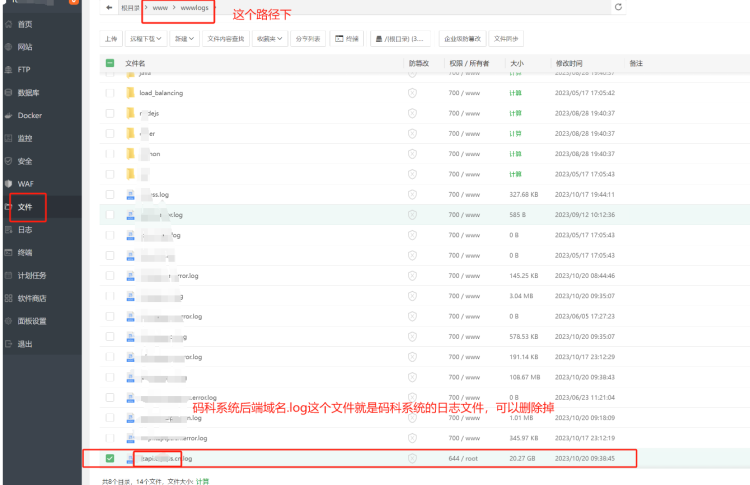Screen dimensions: 750x485
Task: Click the refresh icon beside path bar
Action: click(x=618, y=7)
